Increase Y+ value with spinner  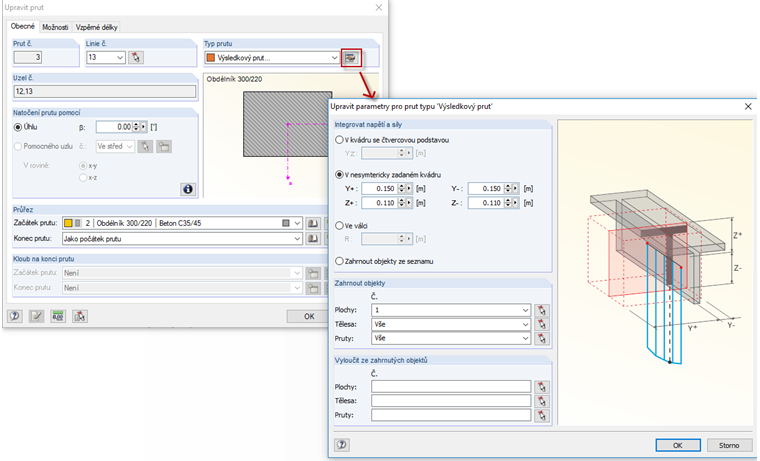401,186
